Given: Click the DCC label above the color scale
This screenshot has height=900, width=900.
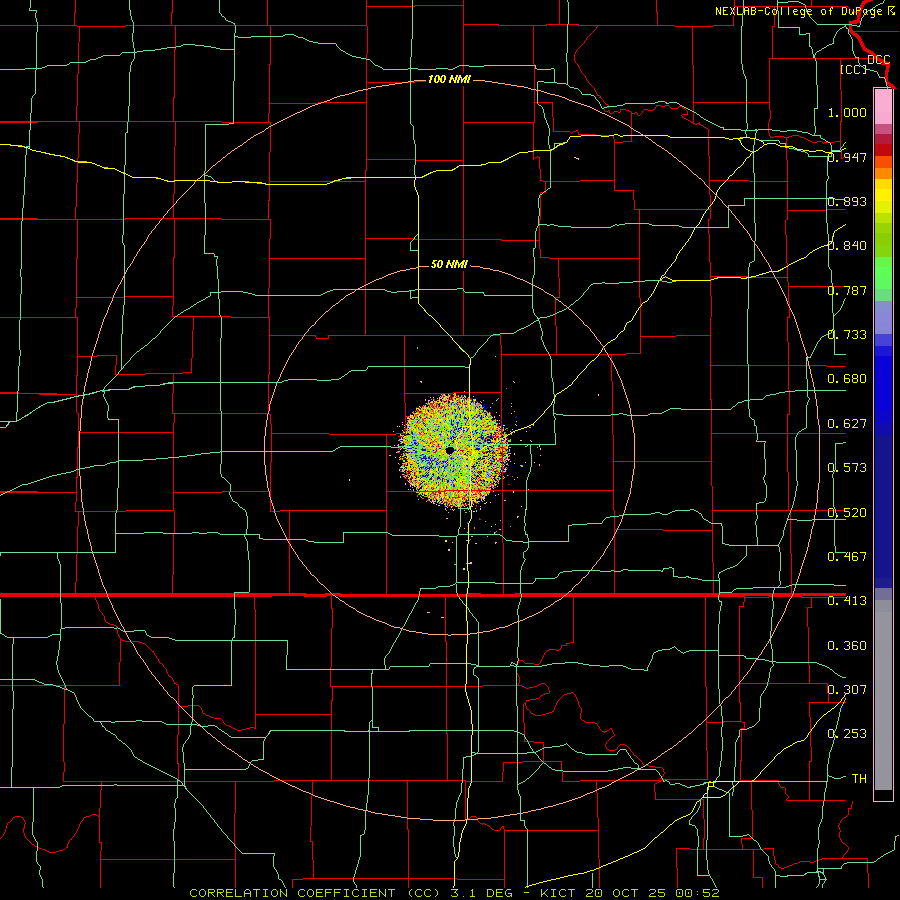Looking at the screenshot, I should click(878, 59).
